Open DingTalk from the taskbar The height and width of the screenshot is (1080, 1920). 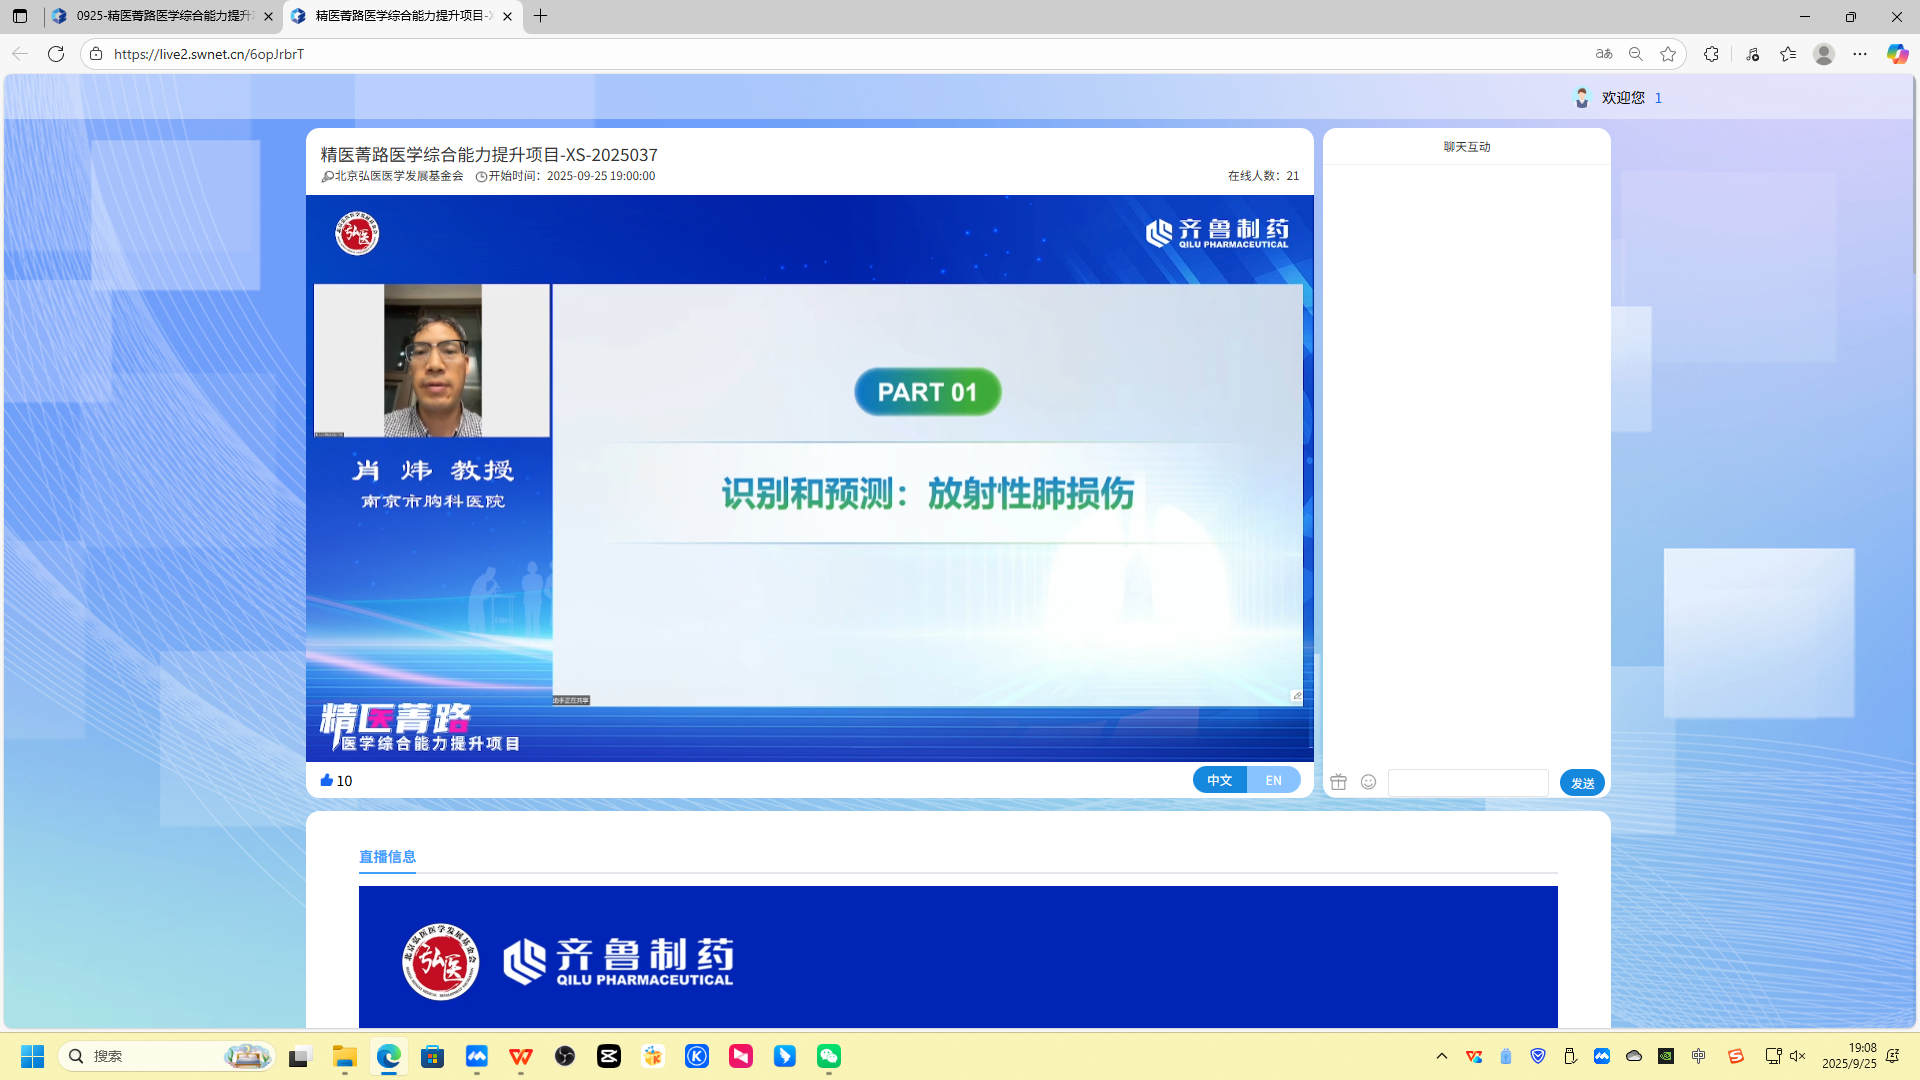(785, 1056)
